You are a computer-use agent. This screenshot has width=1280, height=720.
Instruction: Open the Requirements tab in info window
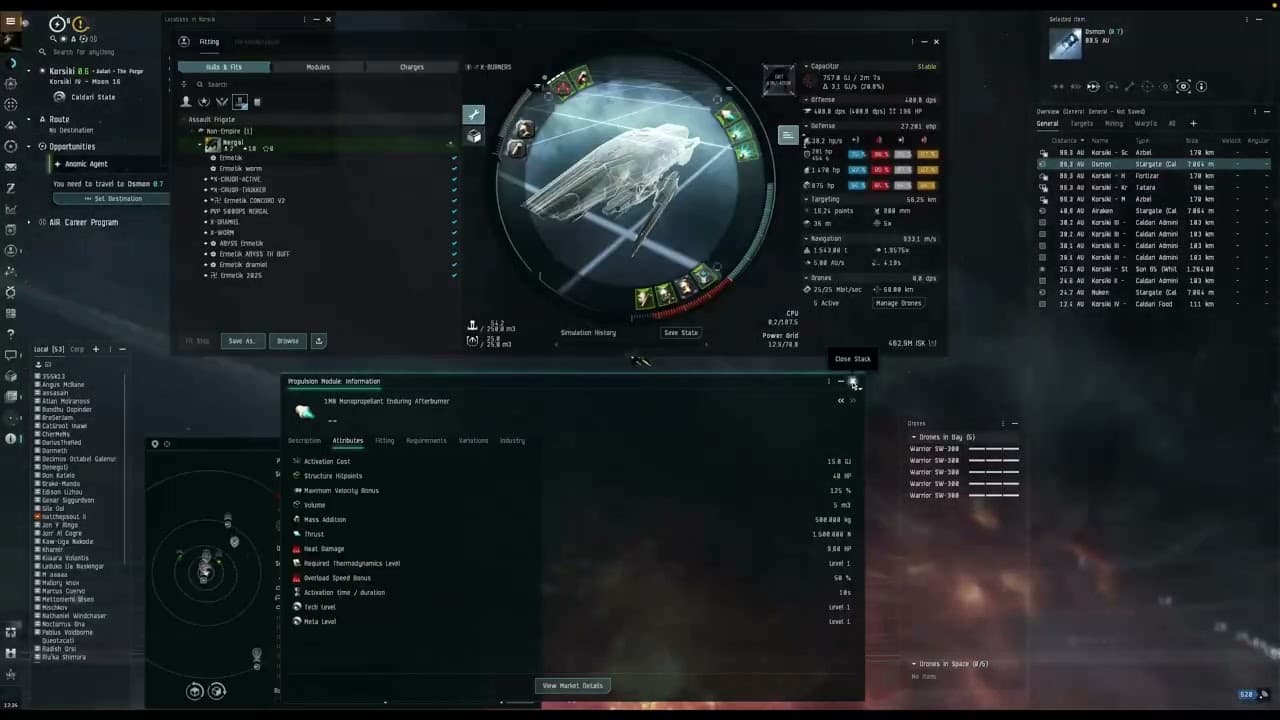click(x=426, y=441)
